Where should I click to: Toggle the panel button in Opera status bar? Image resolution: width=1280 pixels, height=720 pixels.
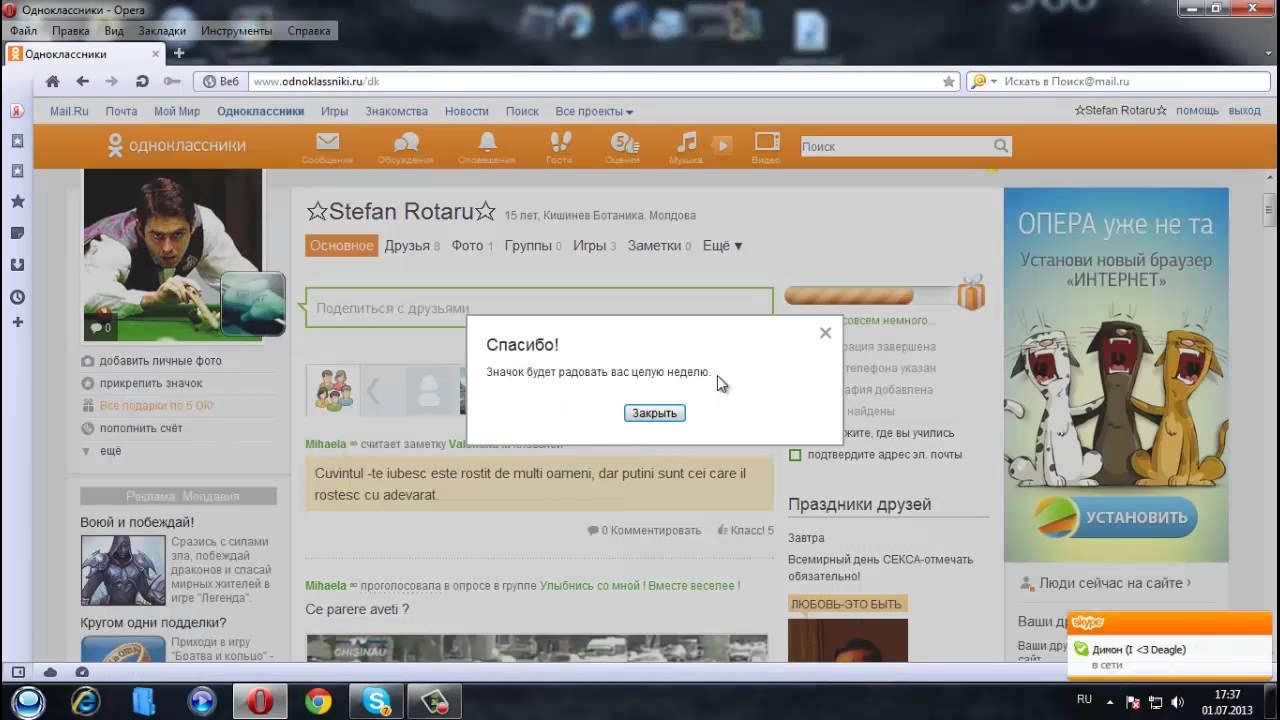(17, 672)
